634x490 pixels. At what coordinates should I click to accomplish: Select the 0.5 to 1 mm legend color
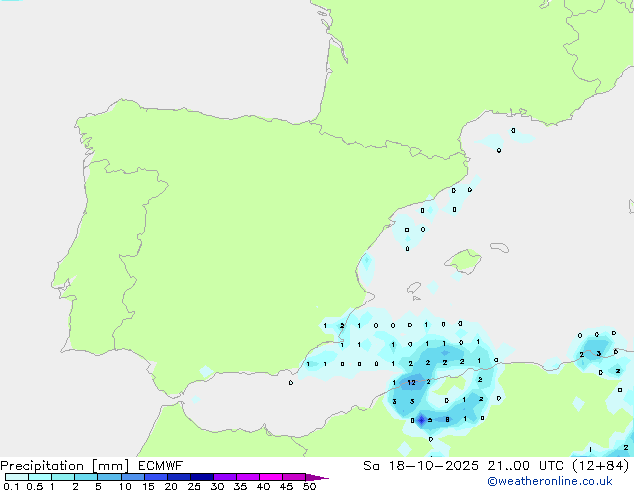click(x=40, y=477)
